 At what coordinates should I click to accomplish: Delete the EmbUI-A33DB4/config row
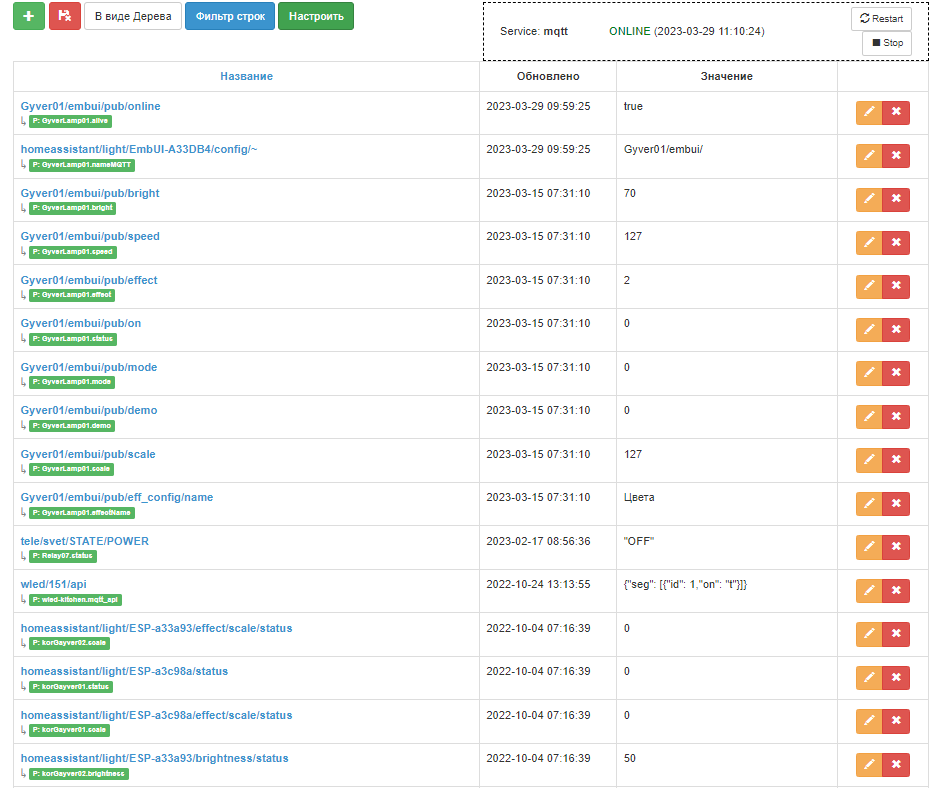pos(896,156)
